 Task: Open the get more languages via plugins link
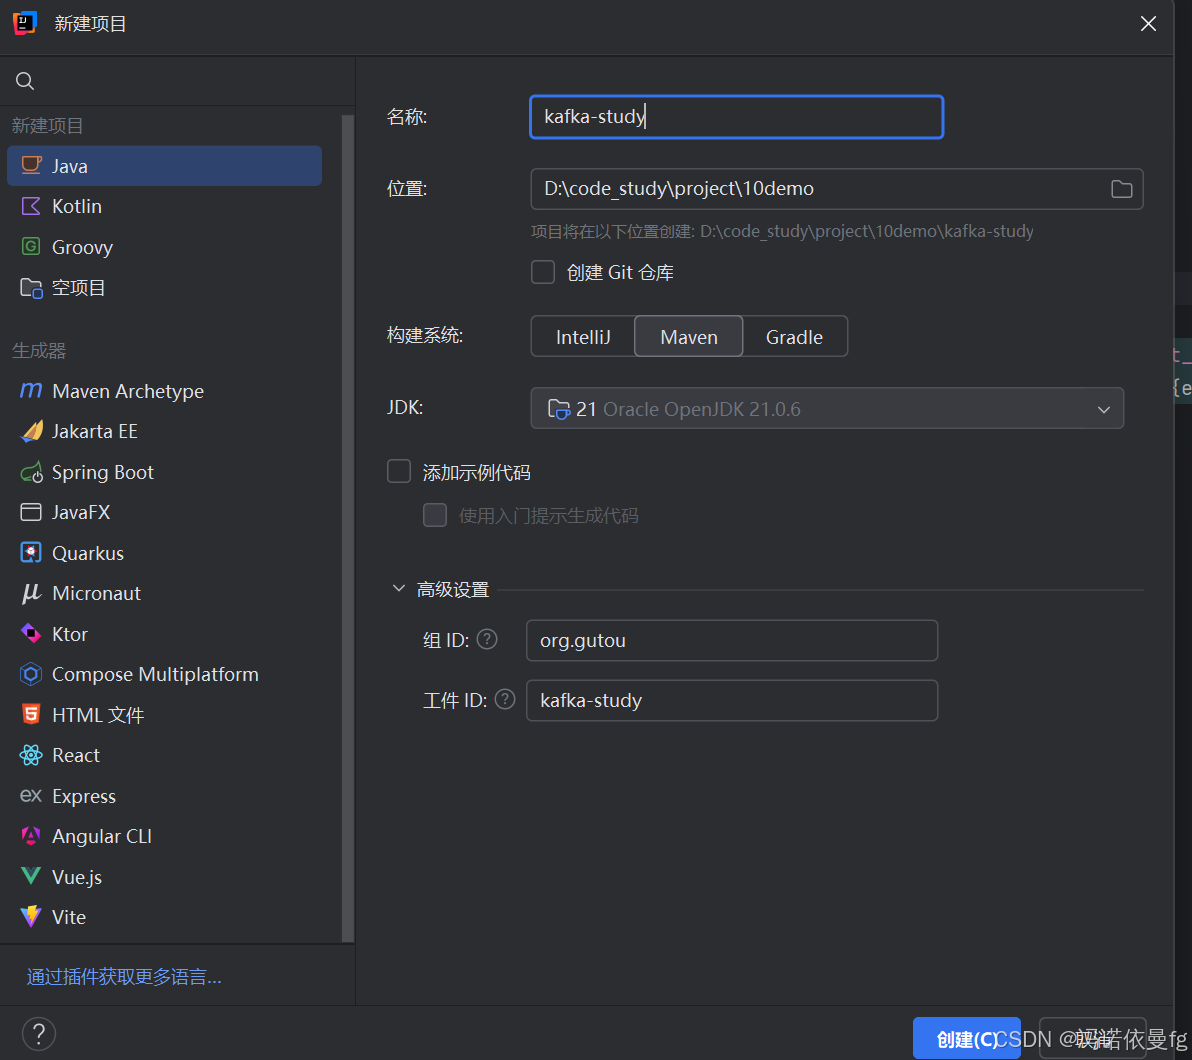pos(124,976)
